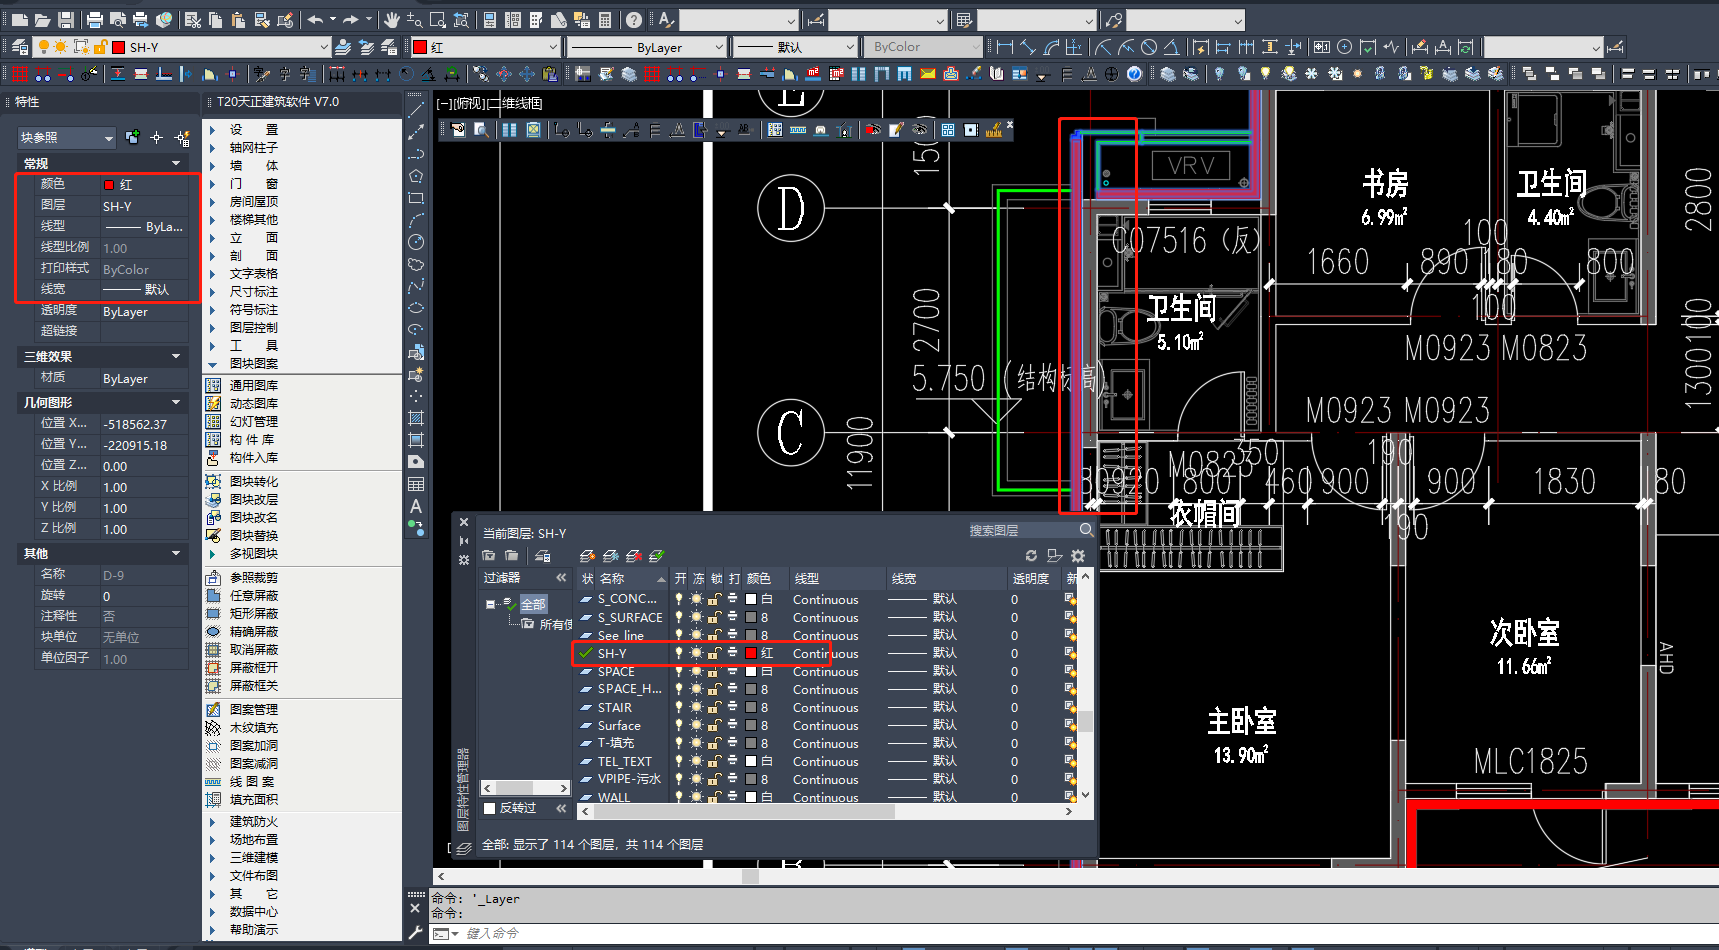Collapse the 三维效果 section
1719x950 pixels.
pyautogui.click(x=176, y=356)
